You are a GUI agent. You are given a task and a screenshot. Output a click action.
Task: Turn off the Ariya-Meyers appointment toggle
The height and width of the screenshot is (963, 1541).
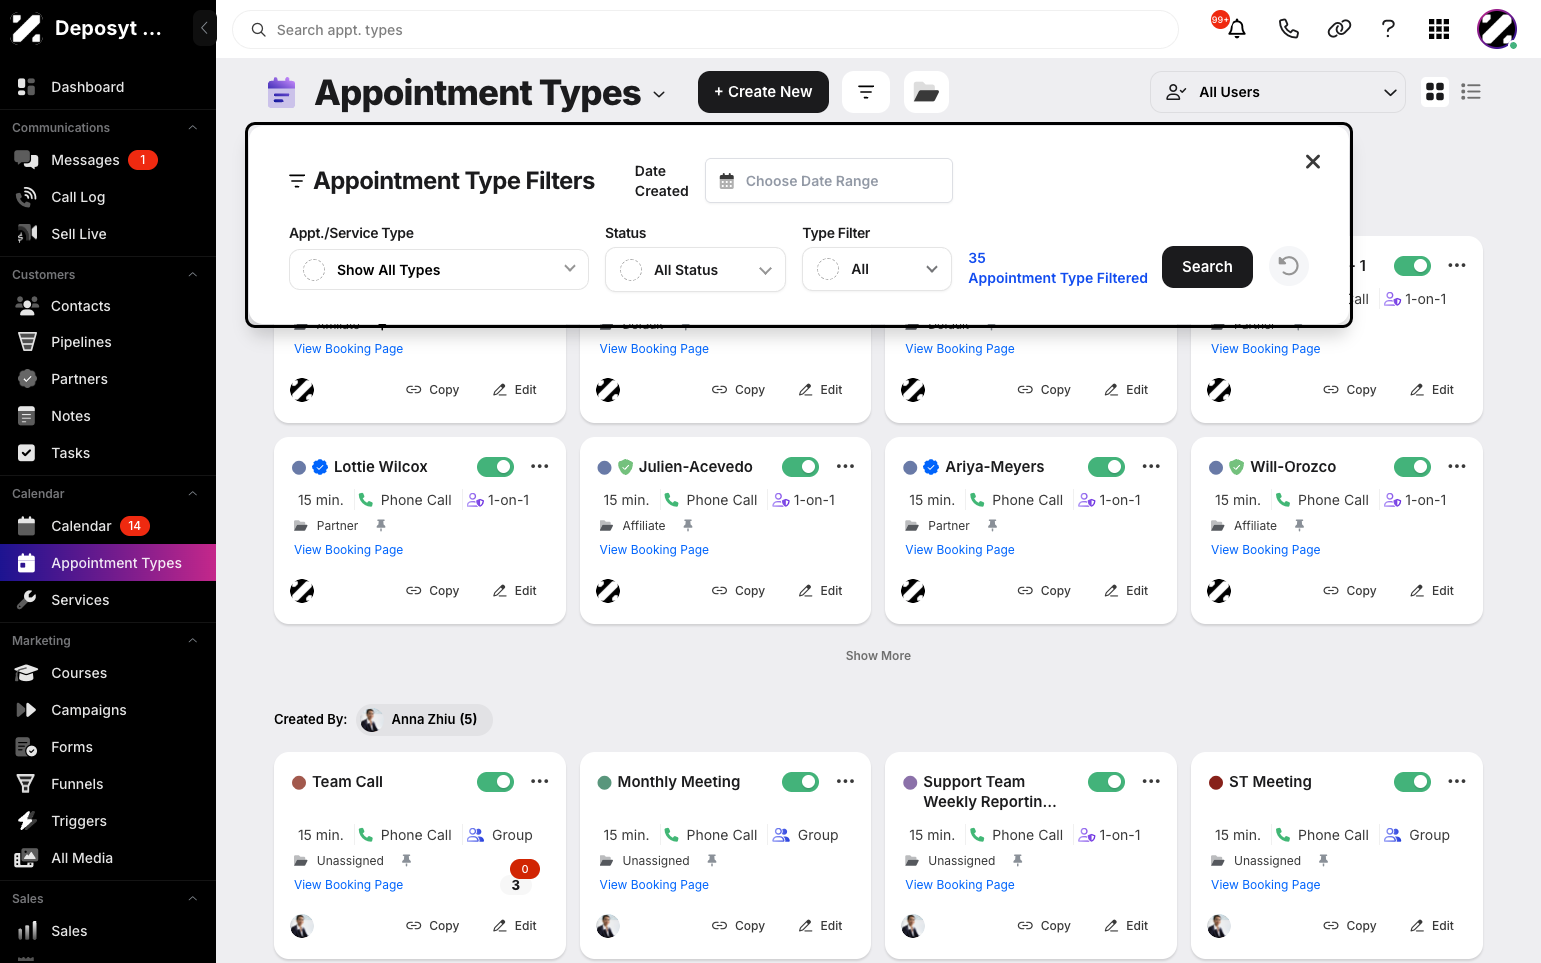coord(1106,467)
